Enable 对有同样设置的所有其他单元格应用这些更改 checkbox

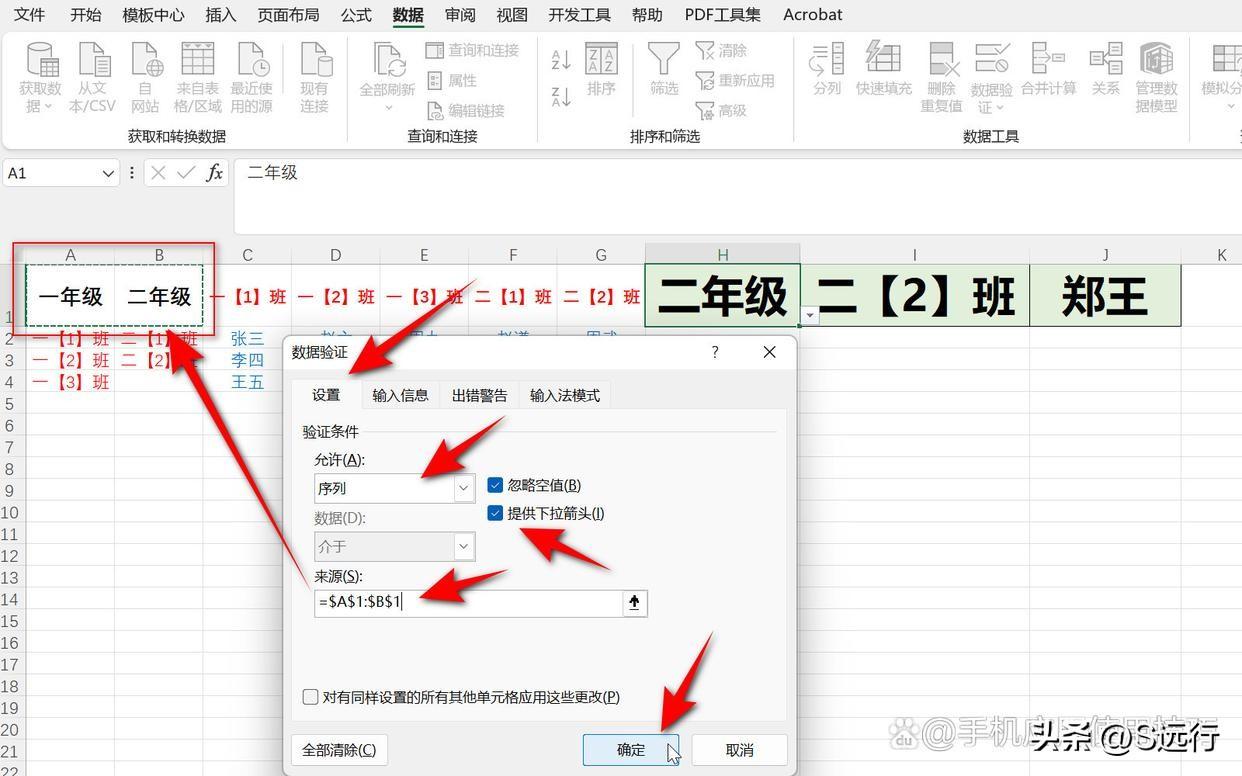[x=311, y=697]
